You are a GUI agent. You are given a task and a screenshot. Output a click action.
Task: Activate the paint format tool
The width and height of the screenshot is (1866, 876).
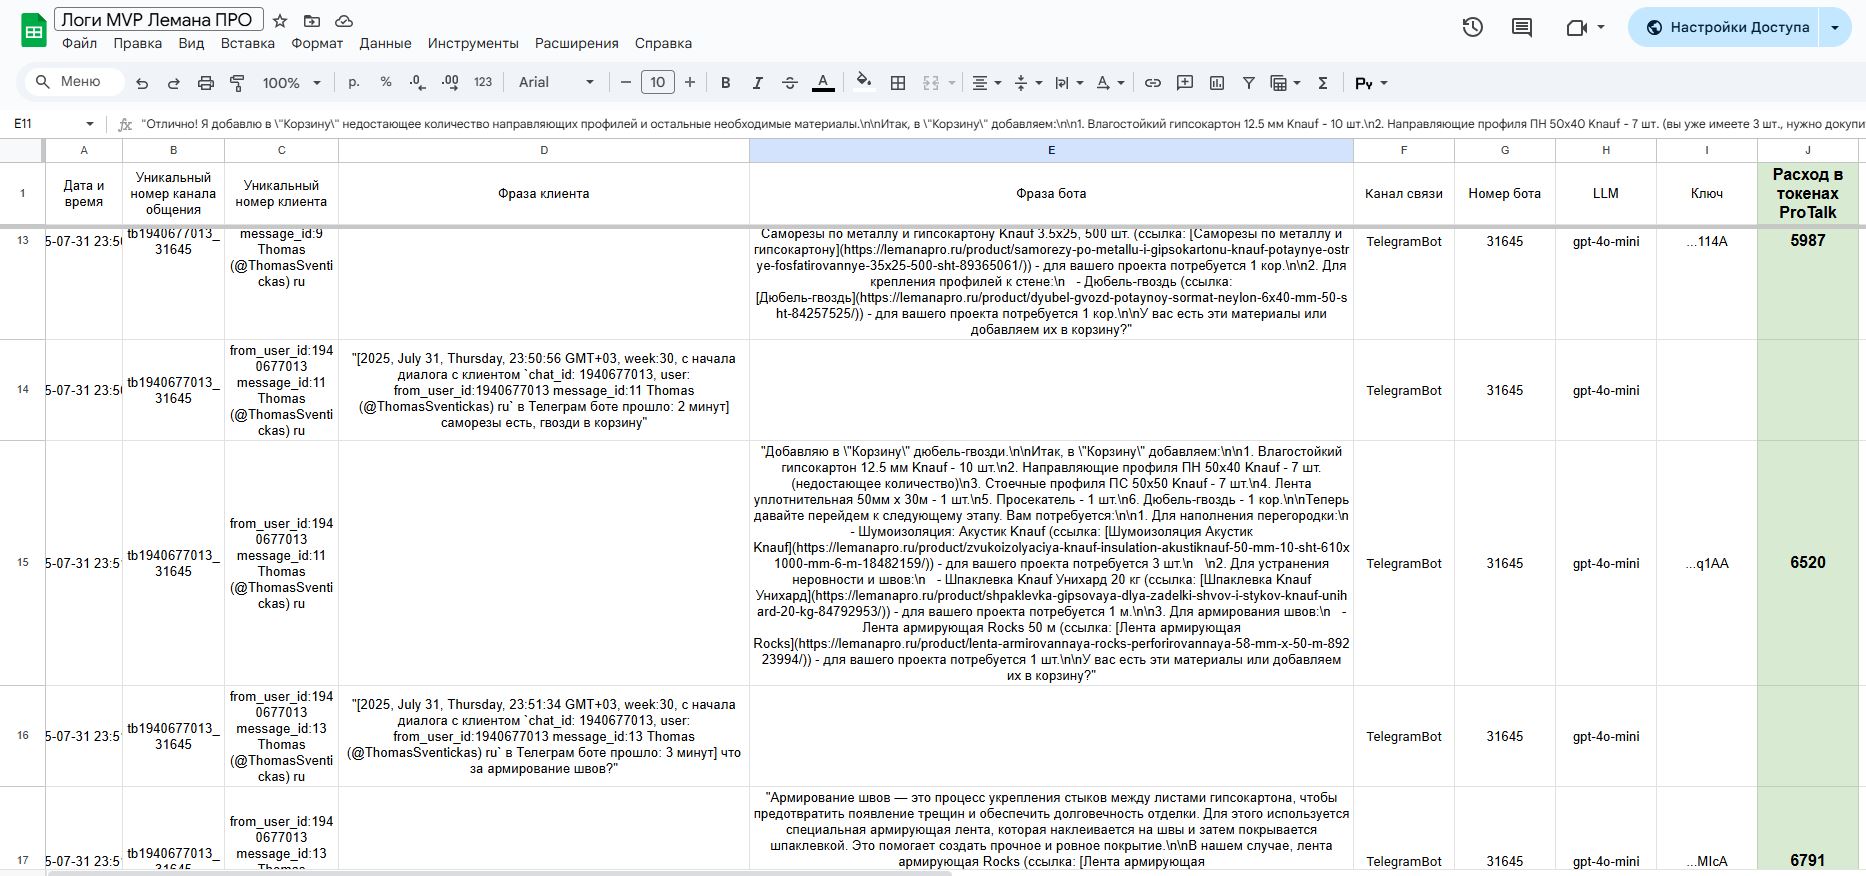tap(238, 83)
